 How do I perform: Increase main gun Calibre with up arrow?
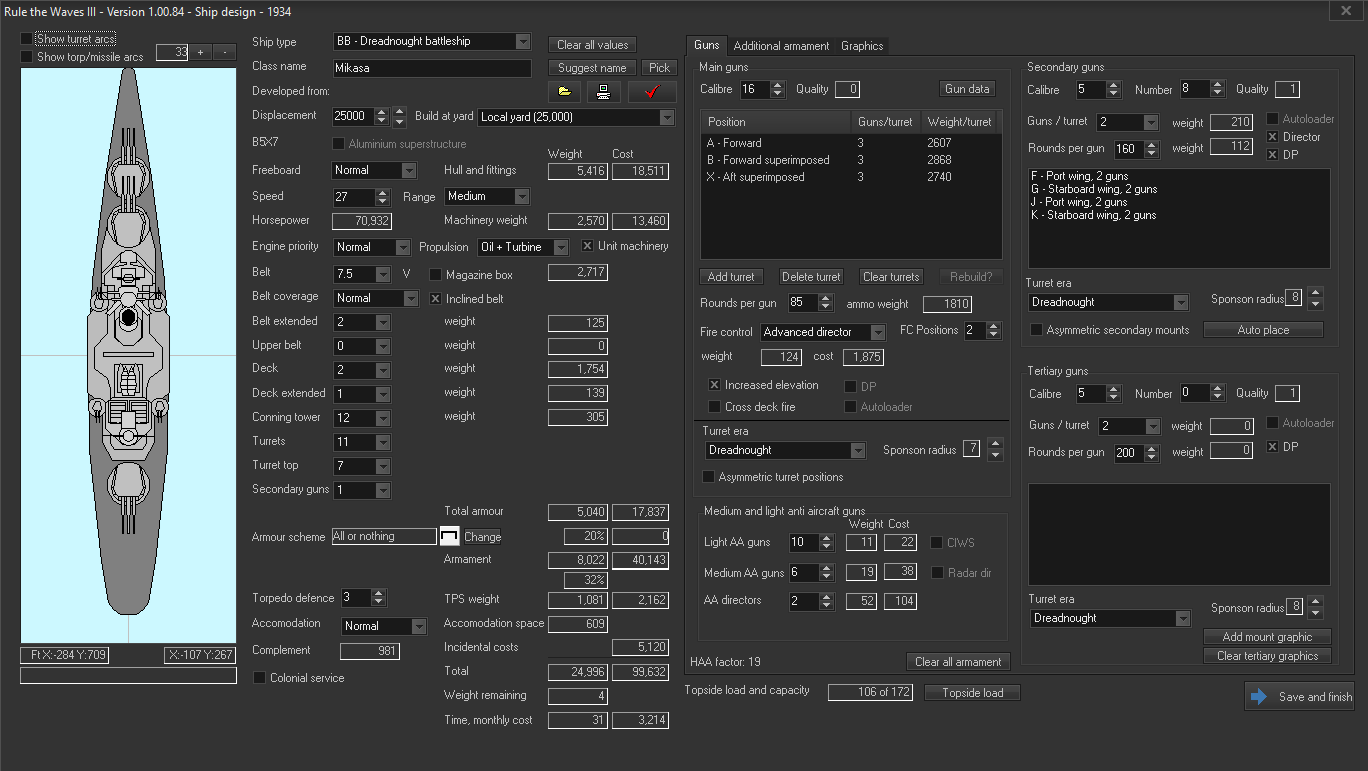[x=777, y=85]
